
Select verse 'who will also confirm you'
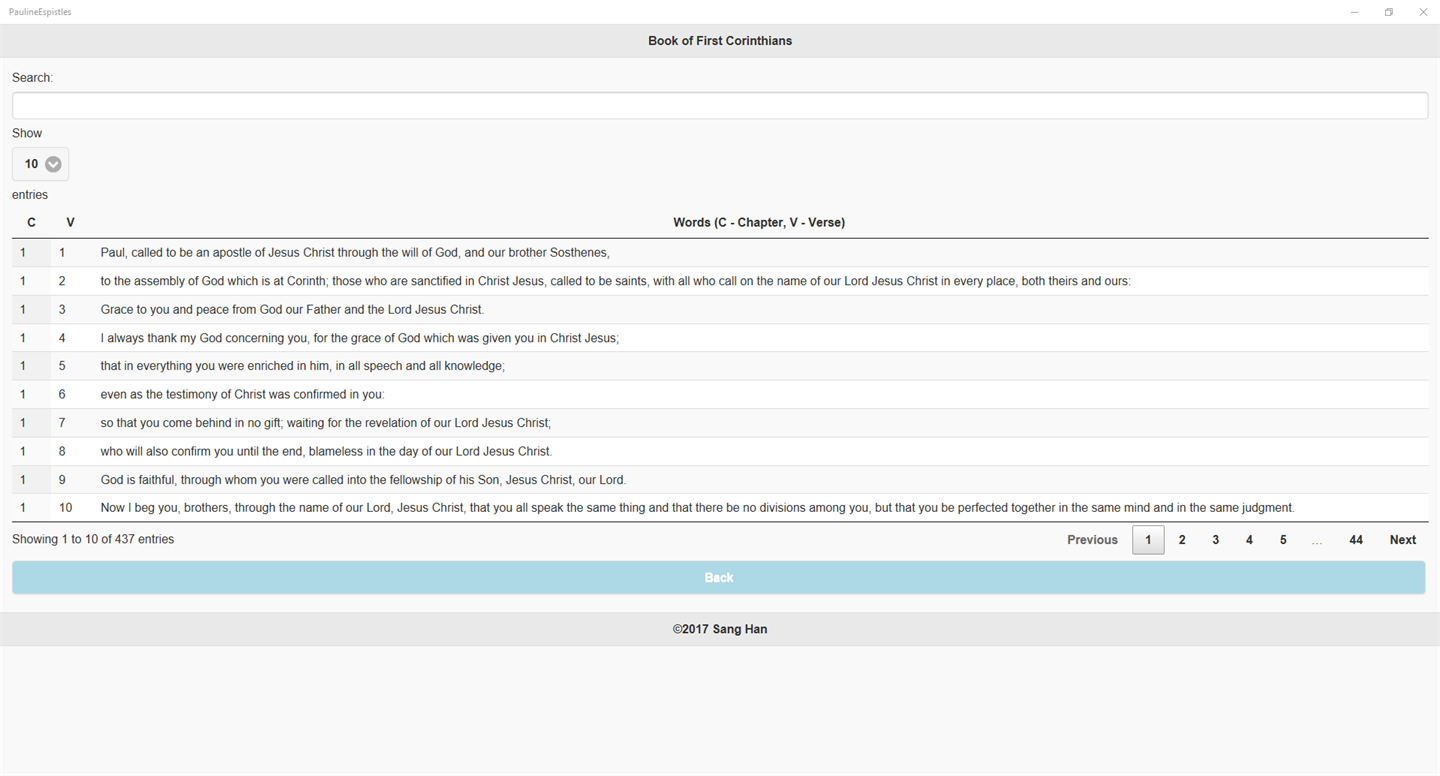[x=326, y=451]
